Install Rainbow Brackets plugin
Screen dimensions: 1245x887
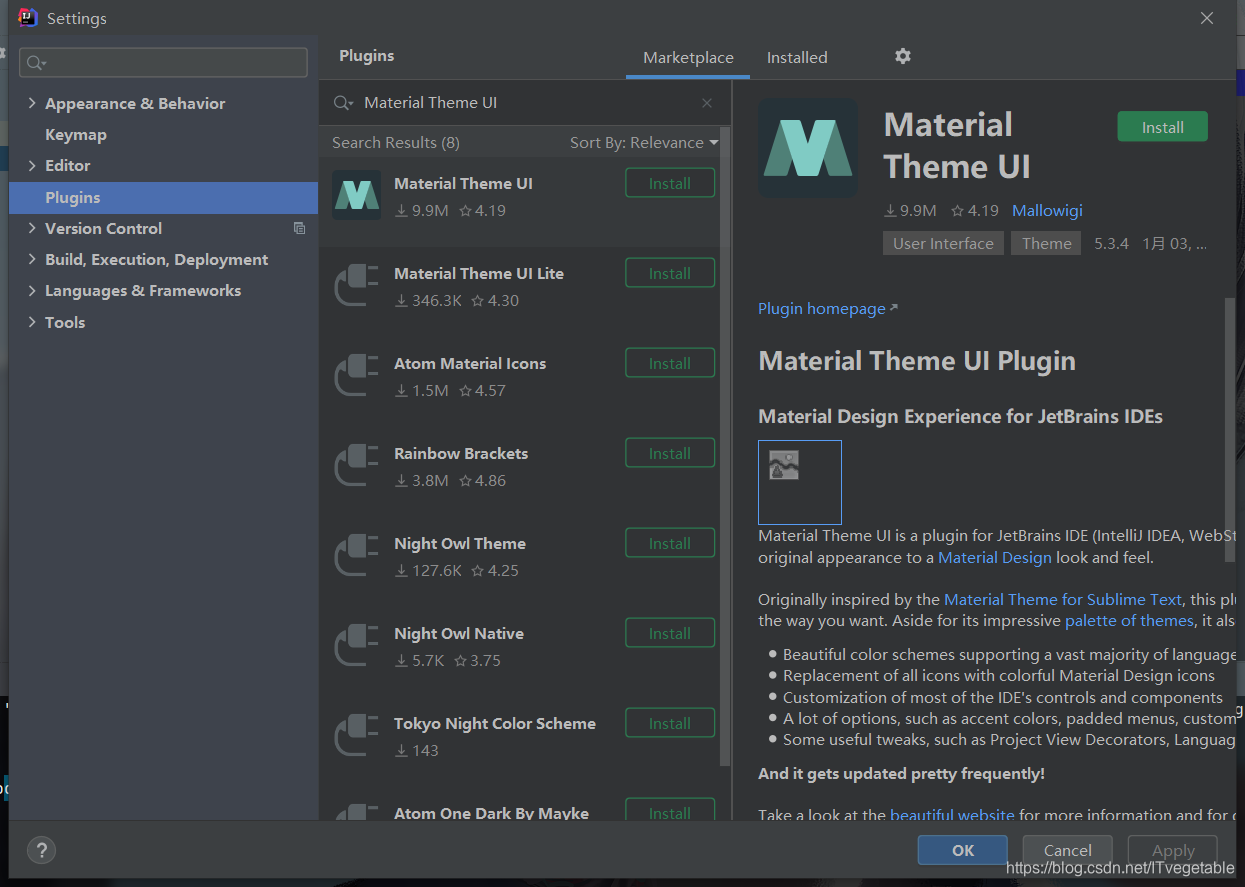[x=670, y=453]
